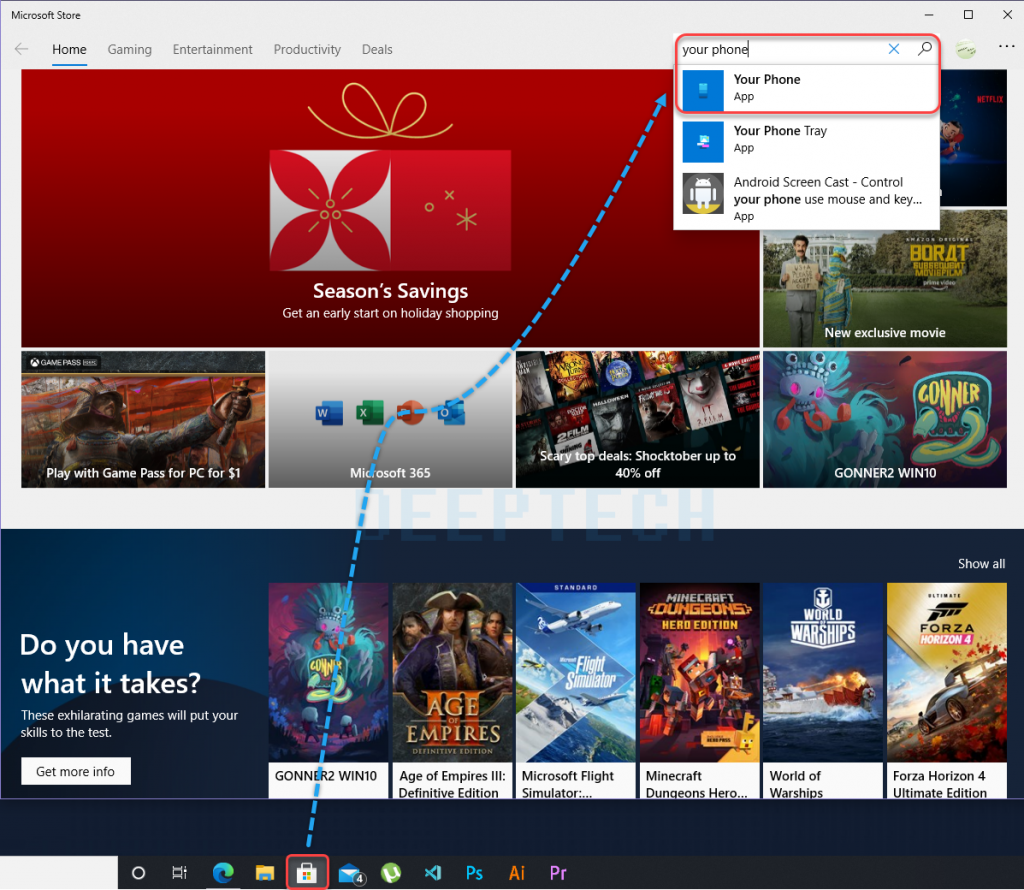Launch Visual Studio Code from the taskbar
The image size is (1024, 890).
(432, 872)
